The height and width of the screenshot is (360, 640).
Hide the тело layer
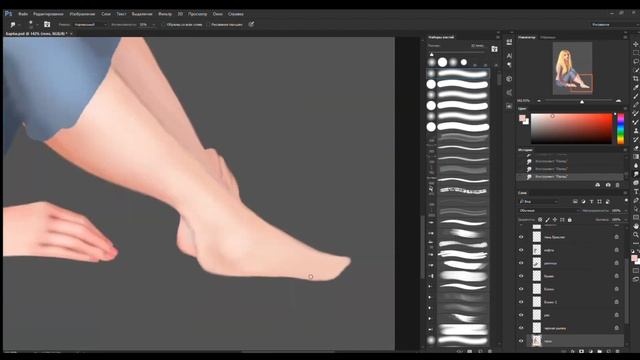[x=521, y=341]
